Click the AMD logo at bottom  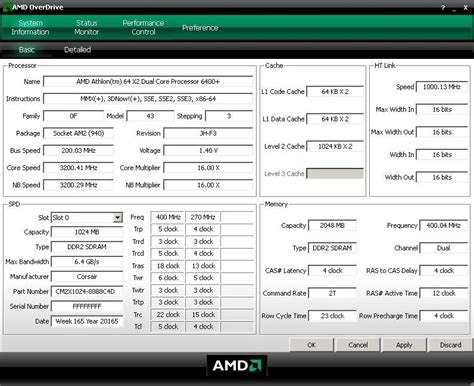237,365
